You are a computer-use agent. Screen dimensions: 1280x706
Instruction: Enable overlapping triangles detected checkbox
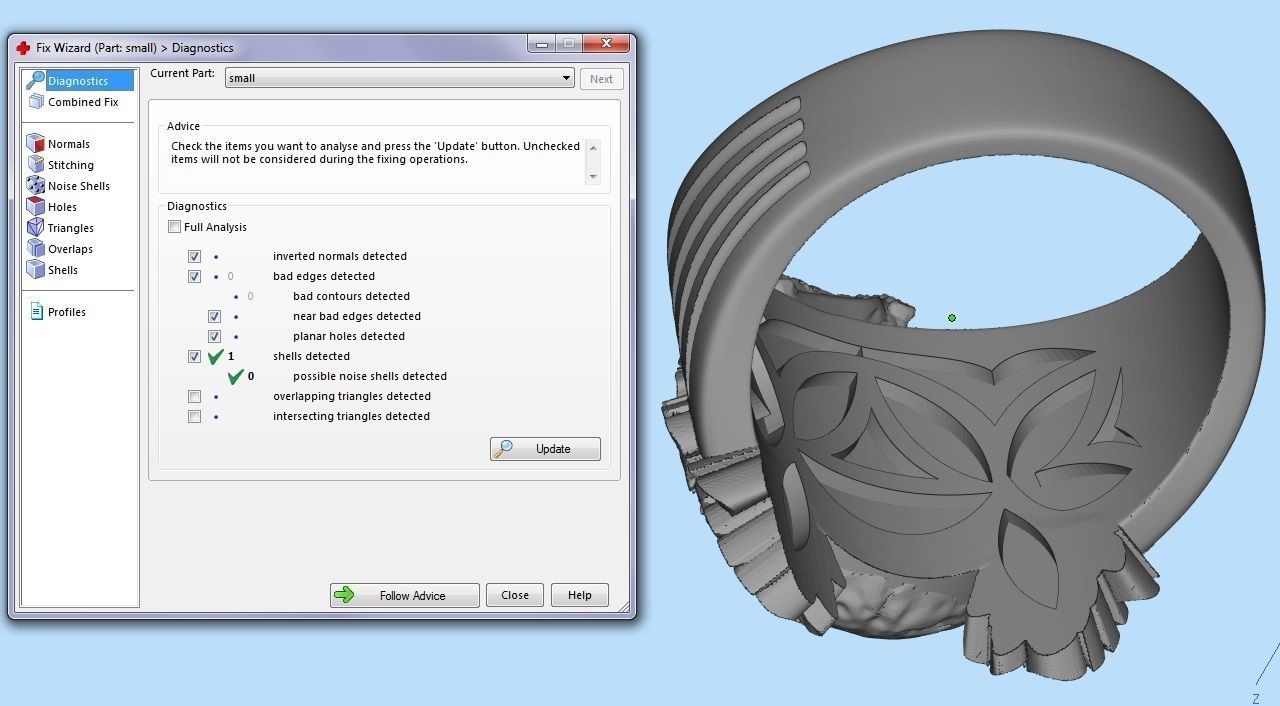pyautogui.click(x=194, y=396)
